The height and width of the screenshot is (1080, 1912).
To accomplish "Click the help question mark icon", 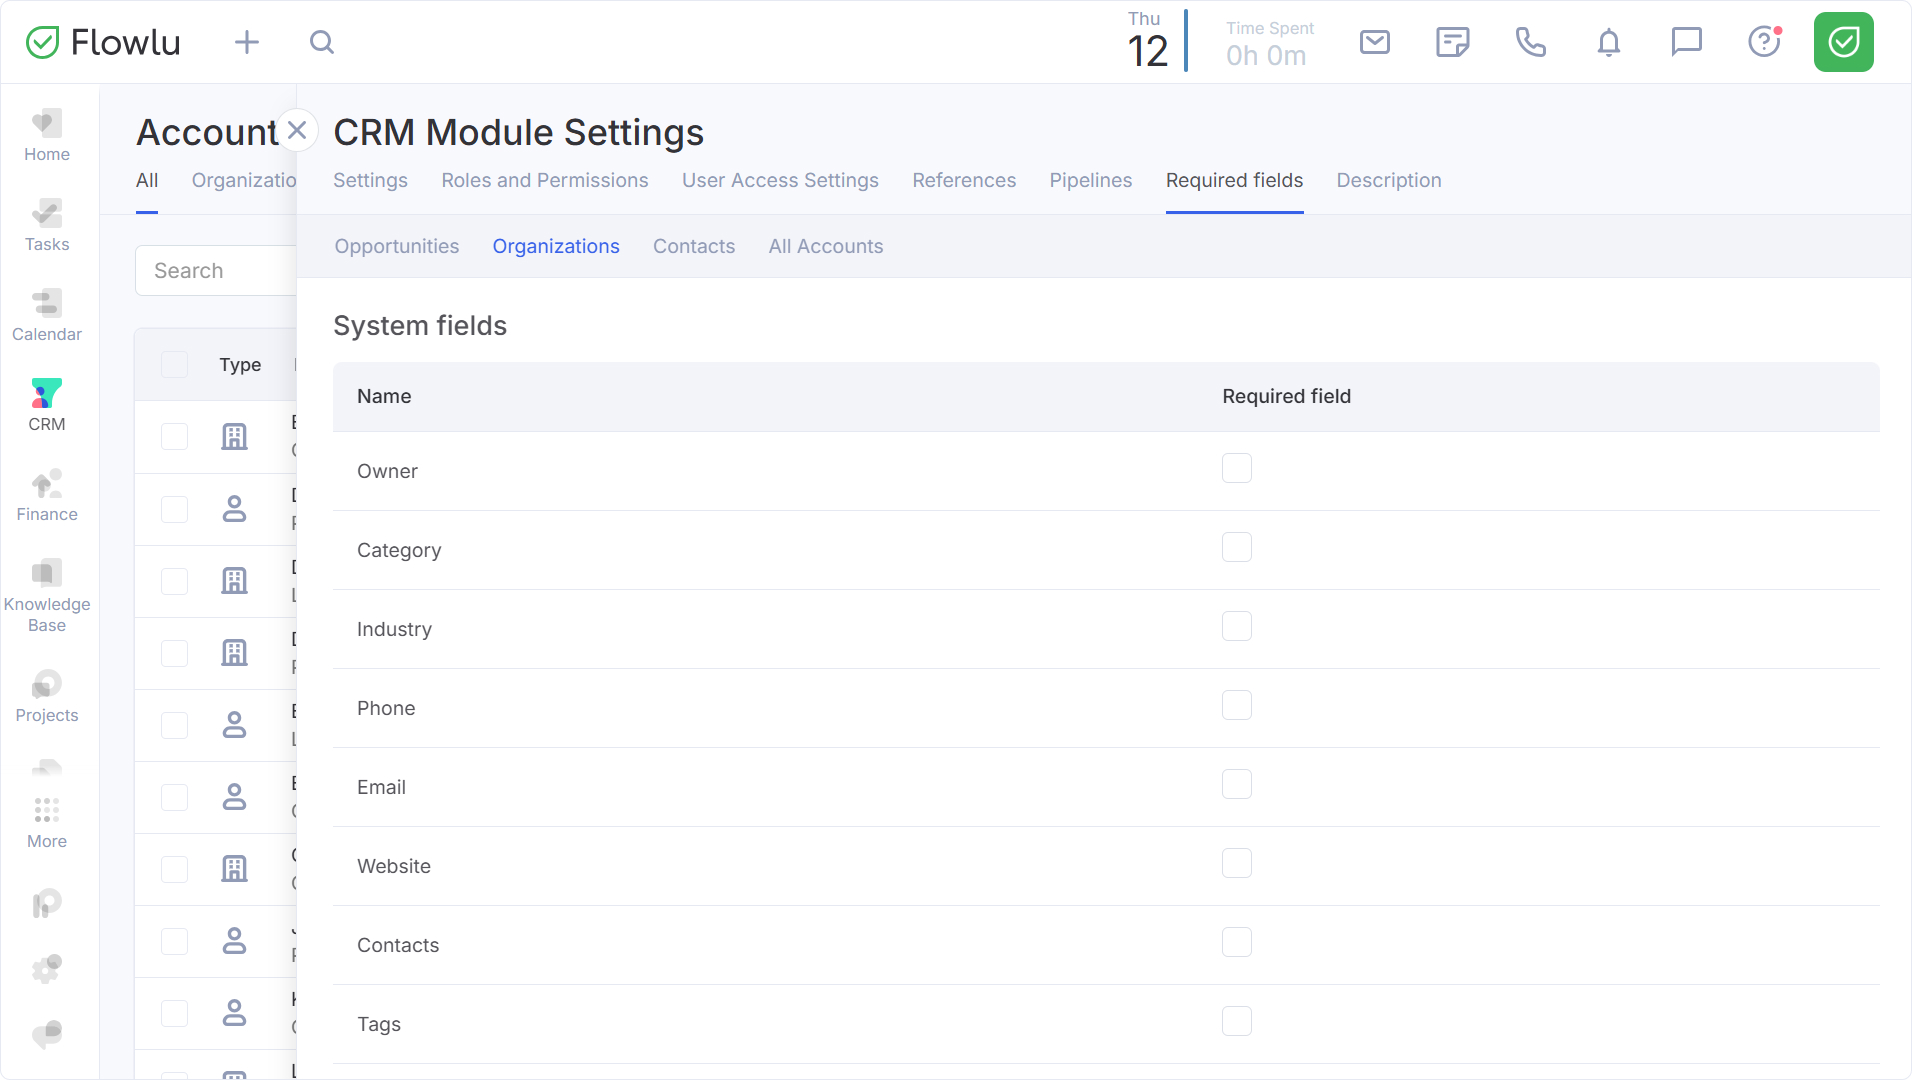I will coord(1764,42).
